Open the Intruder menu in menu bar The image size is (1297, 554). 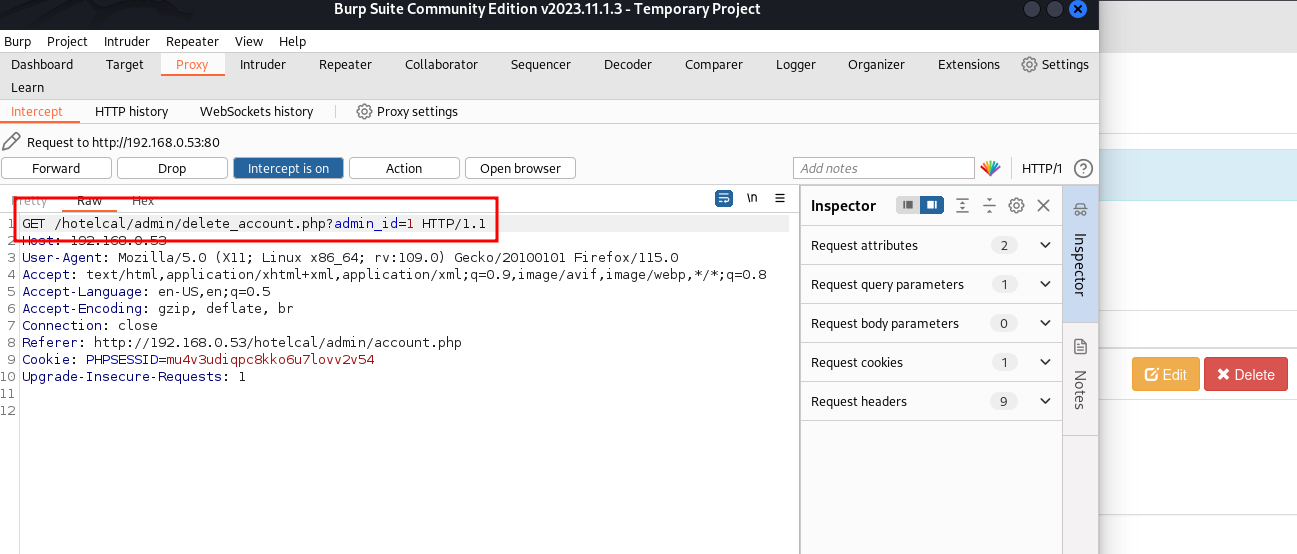coord(127,41)
